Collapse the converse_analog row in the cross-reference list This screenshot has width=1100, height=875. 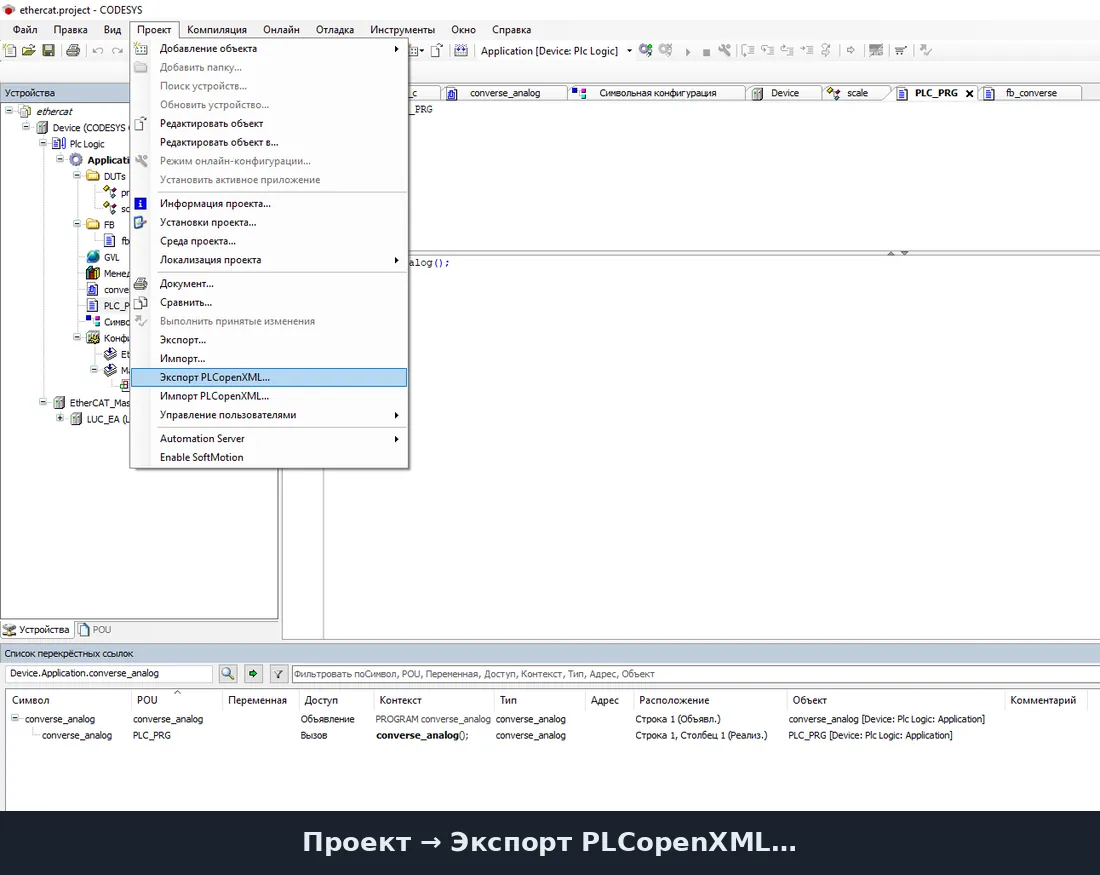tap(14, 718)
